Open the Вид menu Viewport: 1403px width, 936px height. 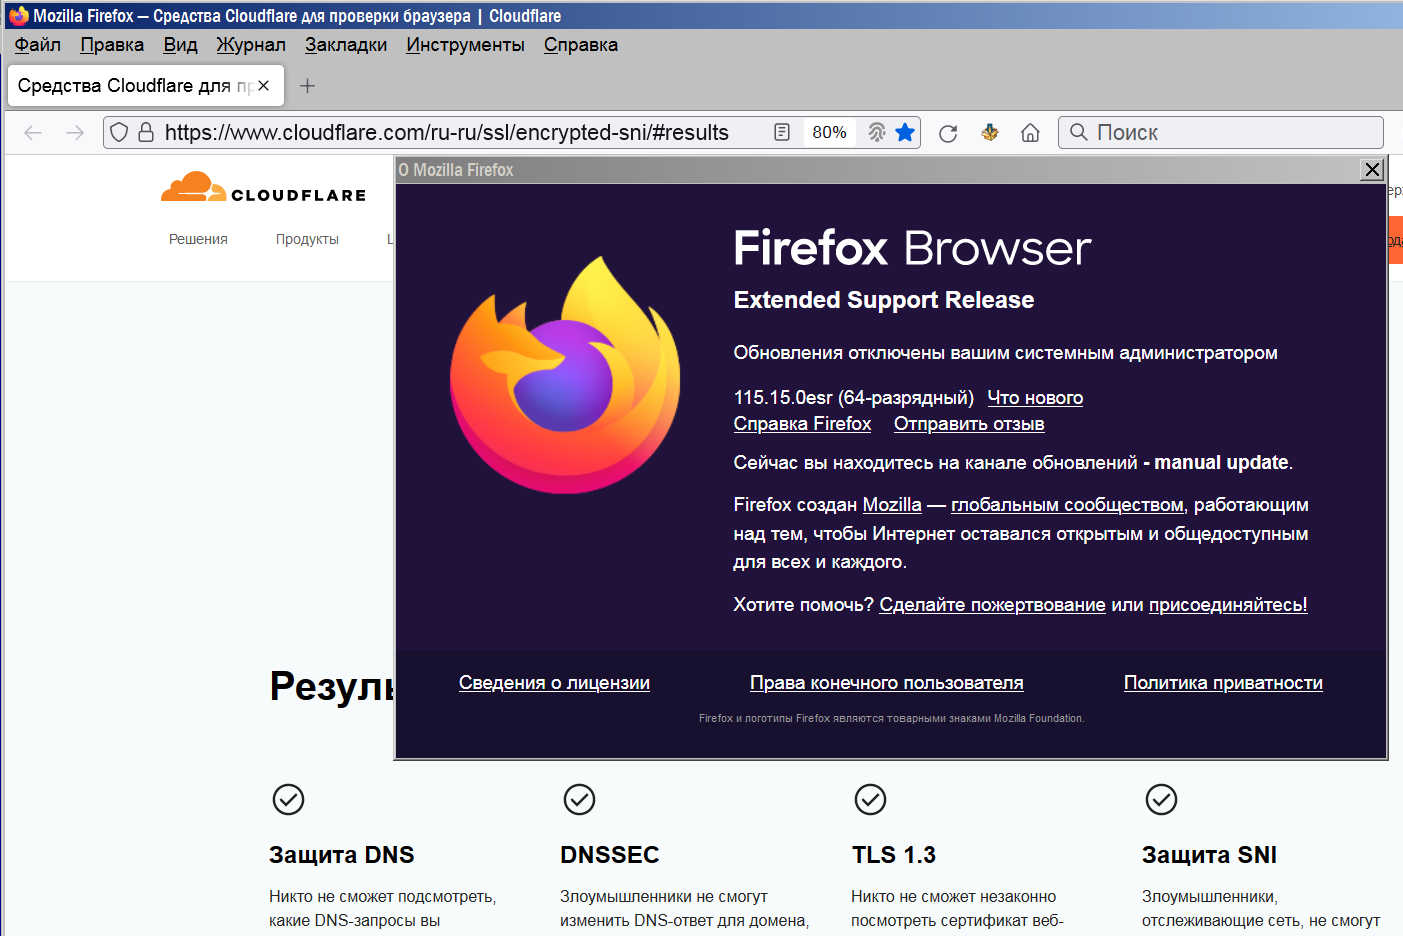pos(180,45)
